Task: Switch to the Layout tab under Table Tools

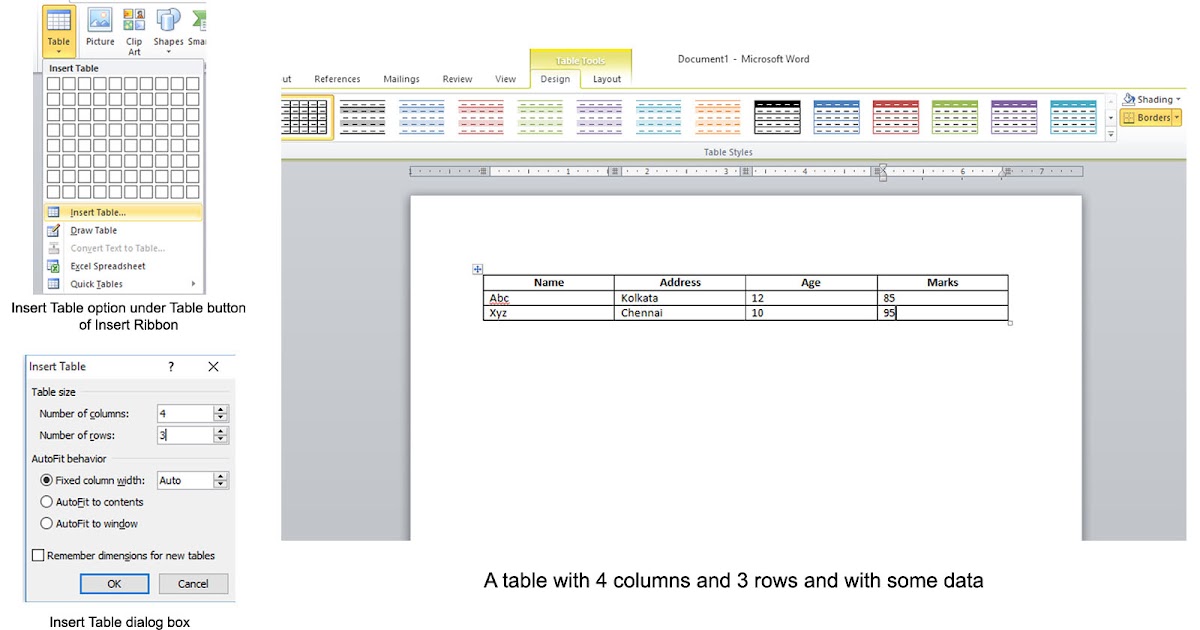Action: 607,79
